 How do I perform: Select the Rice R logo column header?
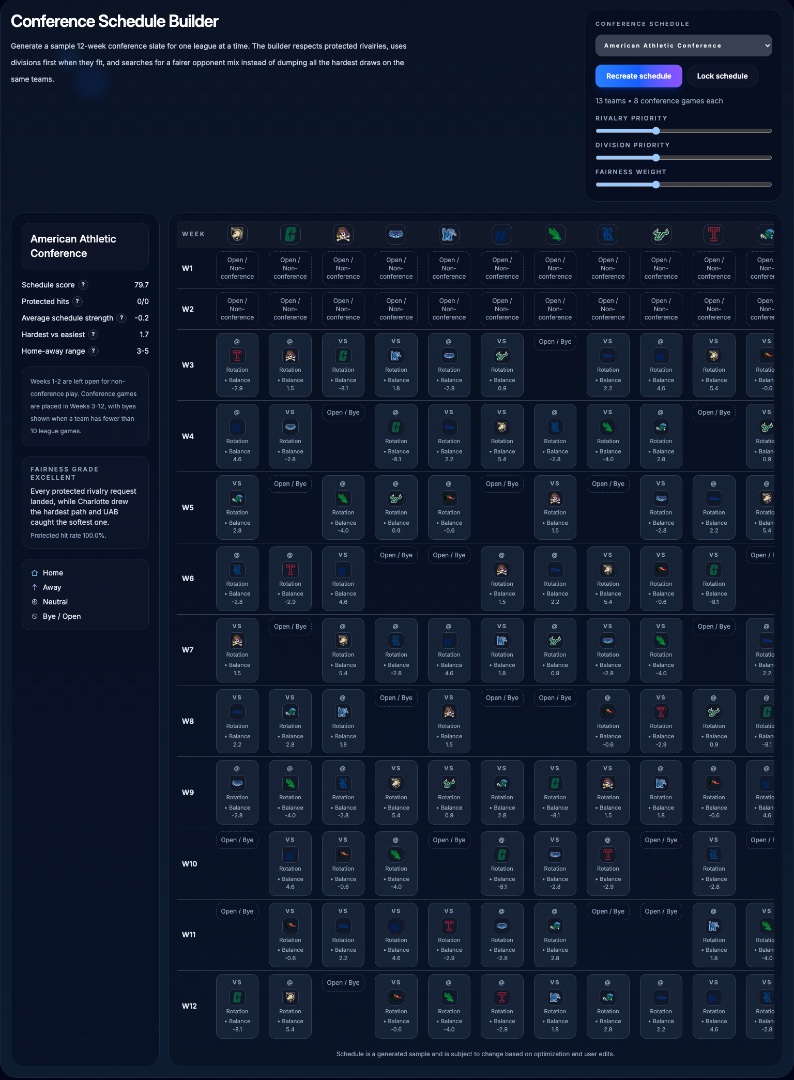point(607,234)
